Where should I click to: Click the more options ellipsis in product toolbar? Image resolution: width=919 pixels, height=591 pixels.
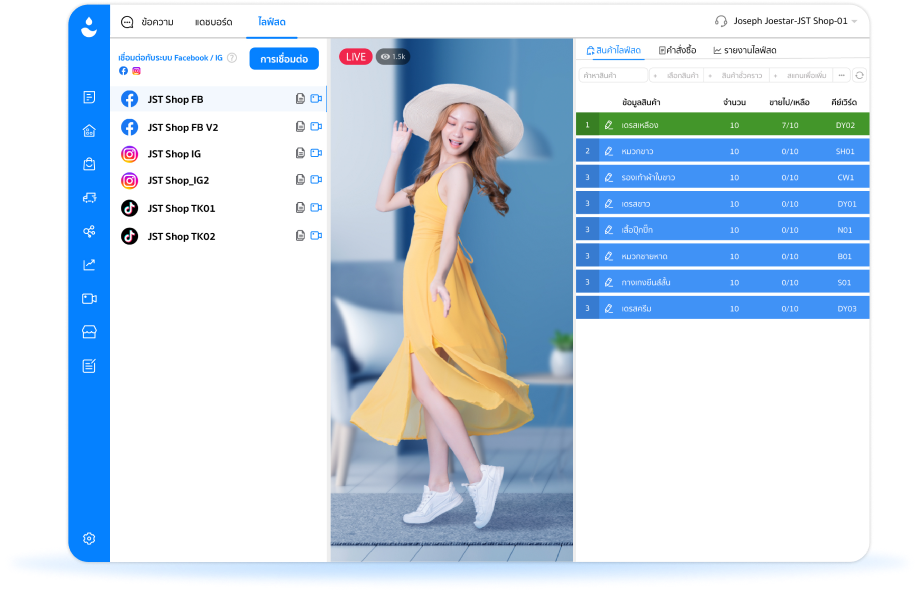pos(842,75)
